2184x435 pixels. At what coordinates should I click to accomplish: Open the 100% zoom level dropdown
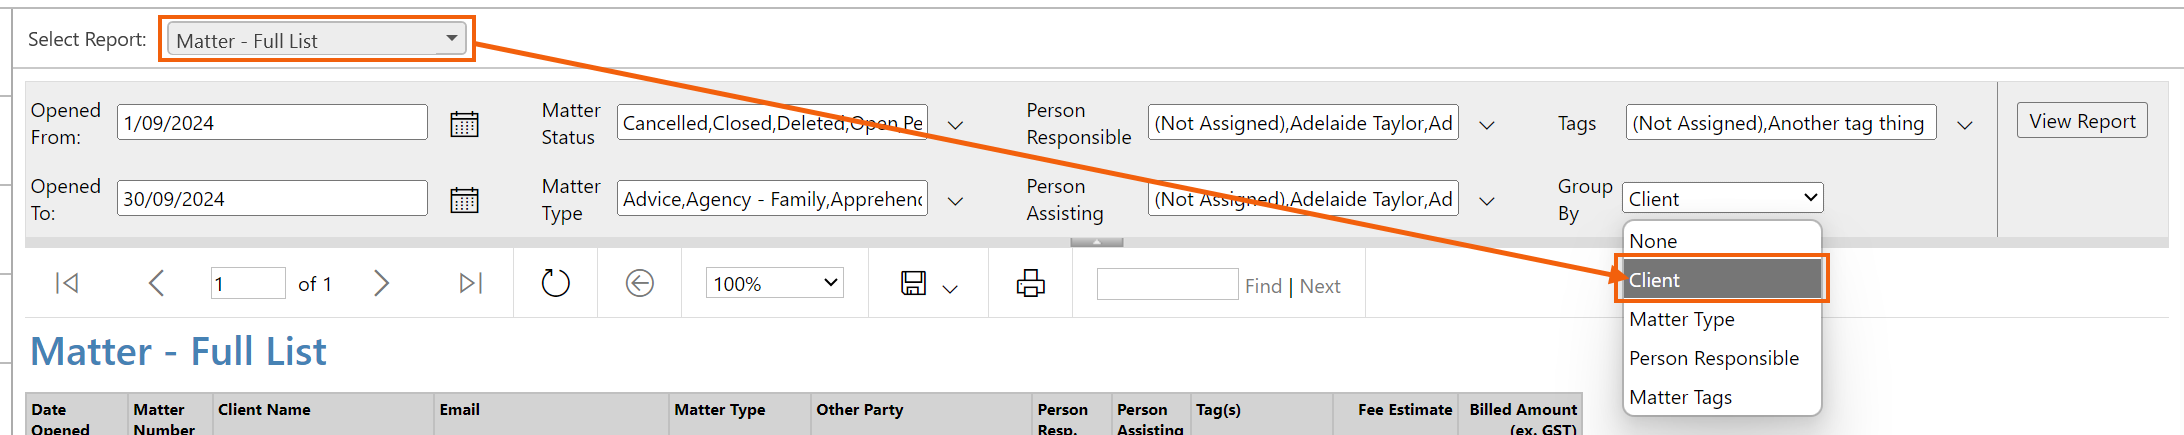click(775, 284)
